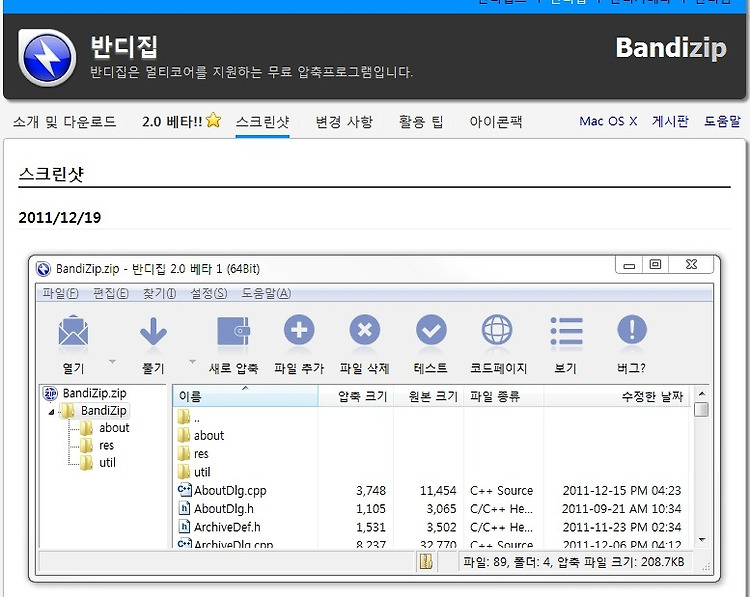Click the 파일 삭제 (Delete file) X icon
The height and width of the screenshot is (597, 750).
(364, 330)
